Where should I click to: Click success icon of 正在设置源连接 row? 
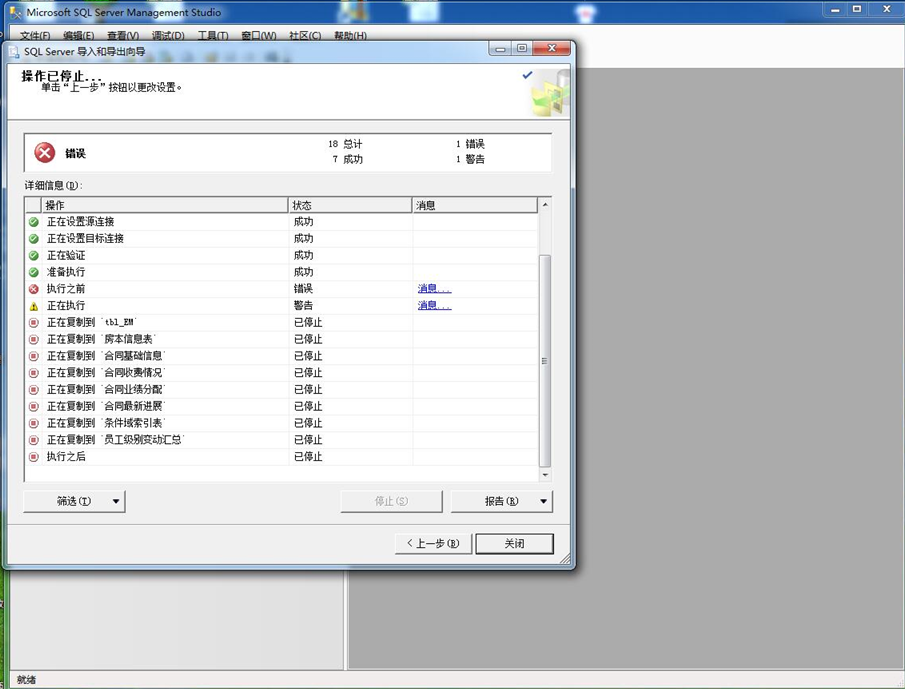click(33, 222)
